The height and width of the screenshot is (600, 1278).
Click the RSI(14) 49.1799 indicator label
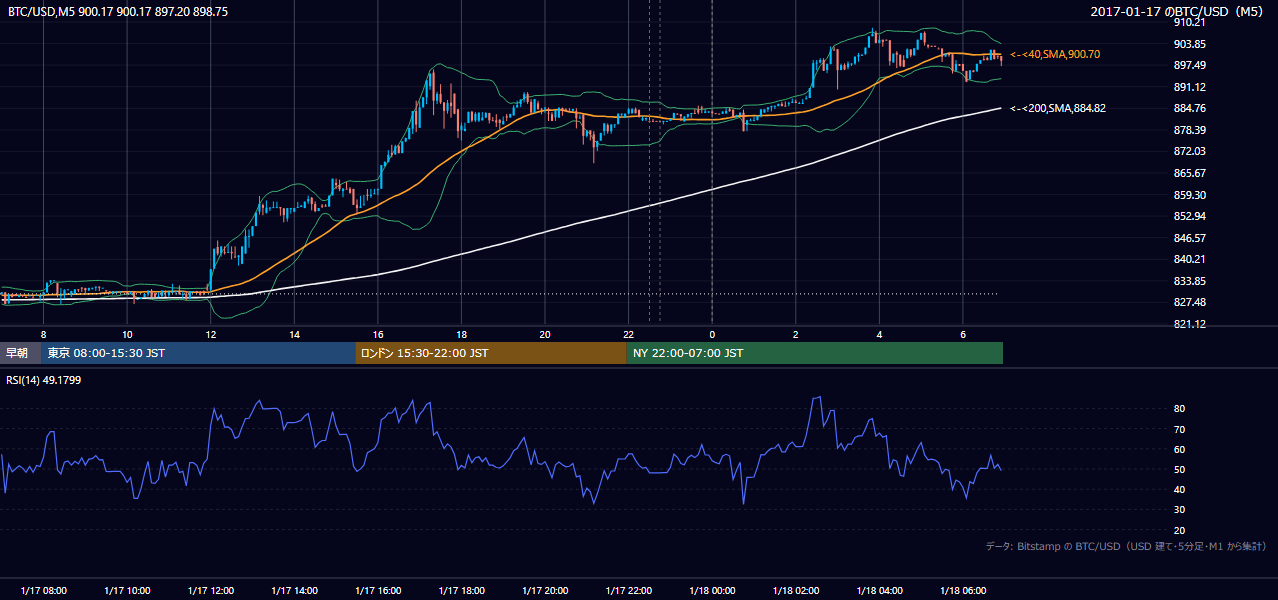pyautogui.click(x=44, y=379)
